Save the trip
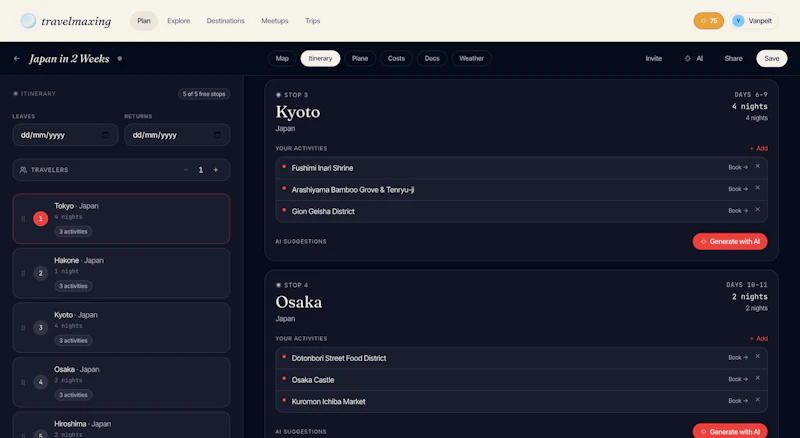Screen dimensions: 800x438 coord(771,59)
